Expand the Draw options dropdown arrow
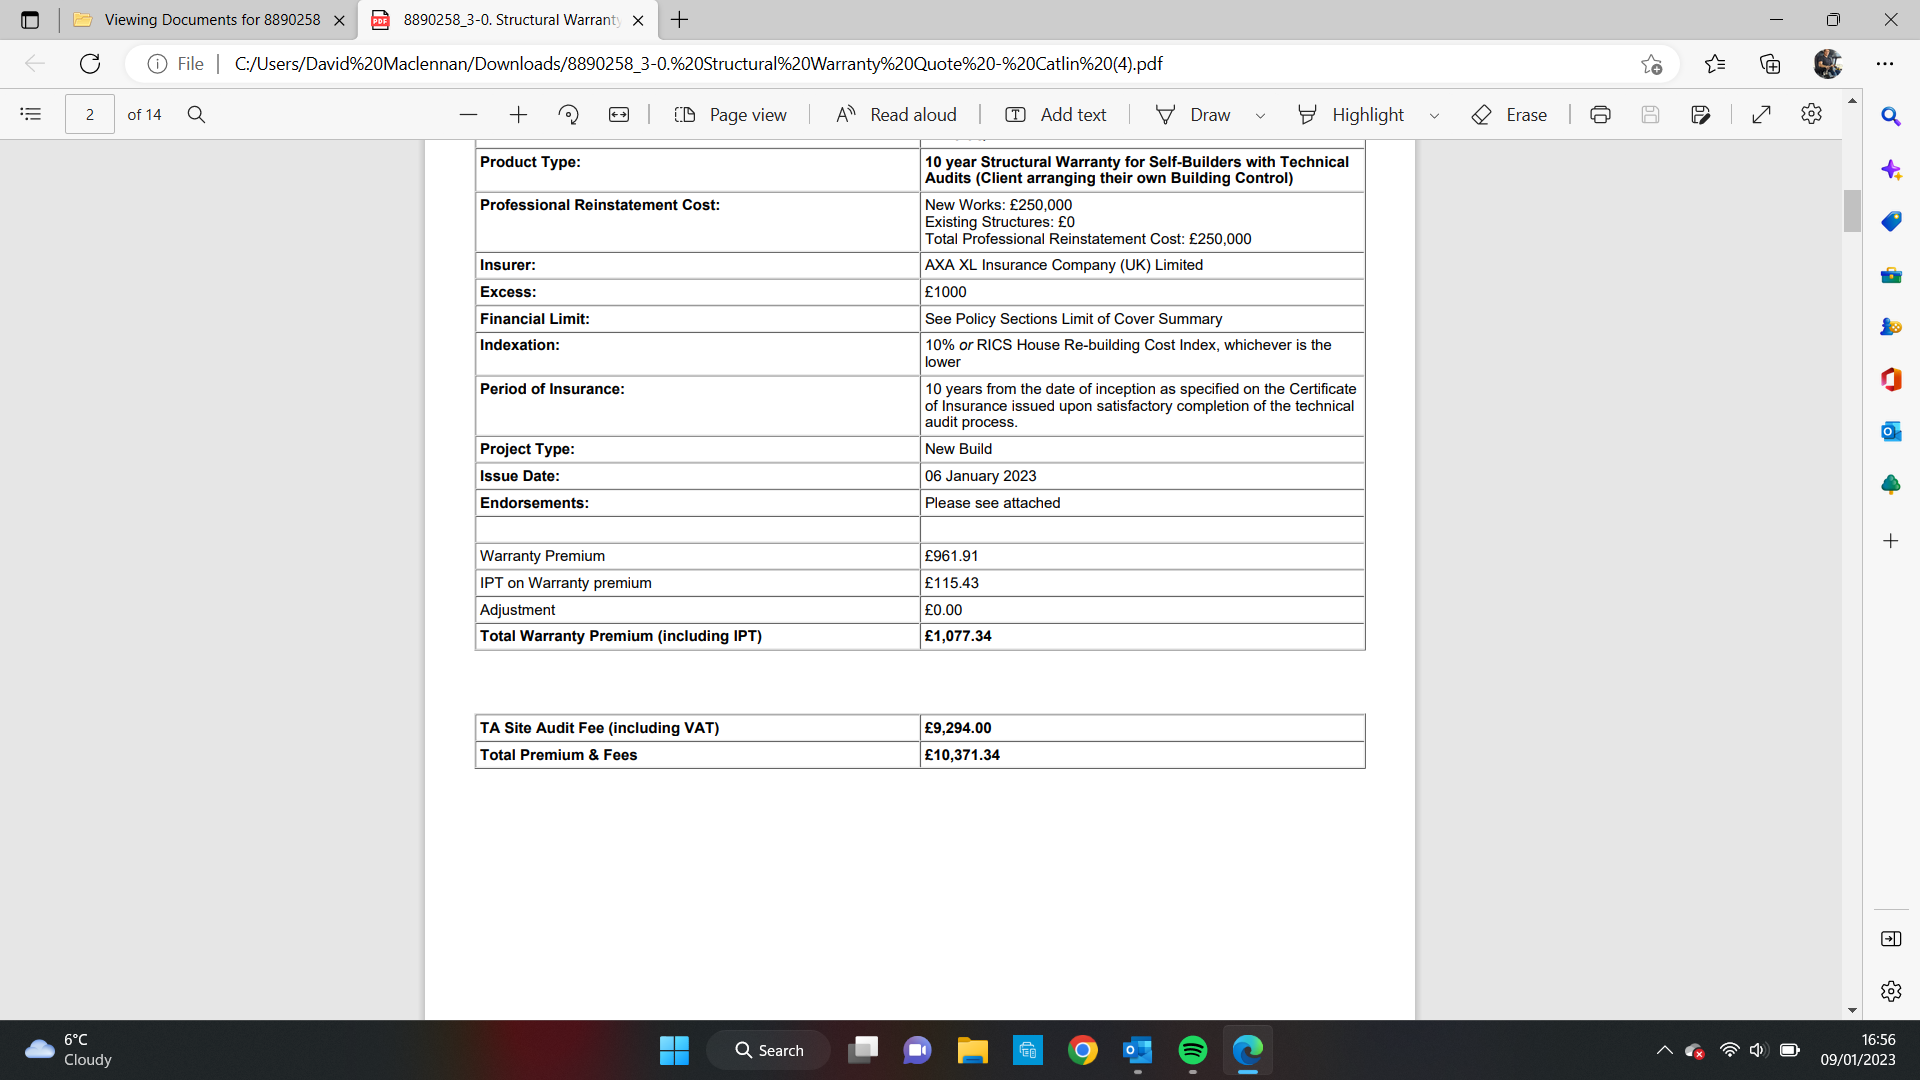Screen dimensions: 1920x1080 coord(1260,115)
